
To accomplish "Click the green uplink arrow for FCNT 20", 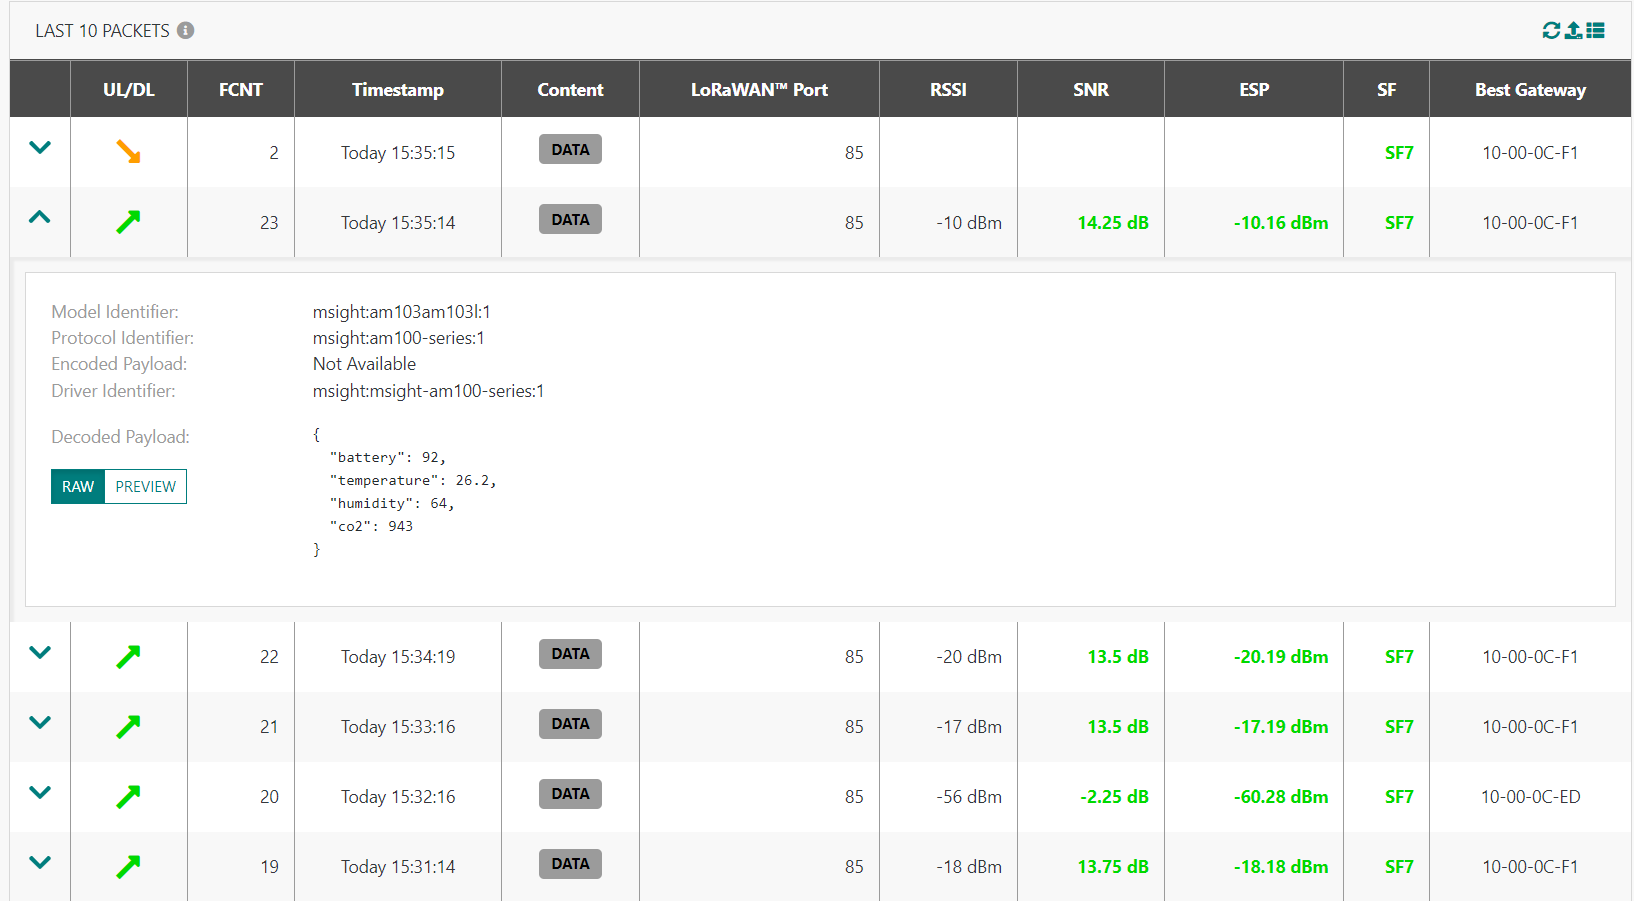I will click(128, 797).
